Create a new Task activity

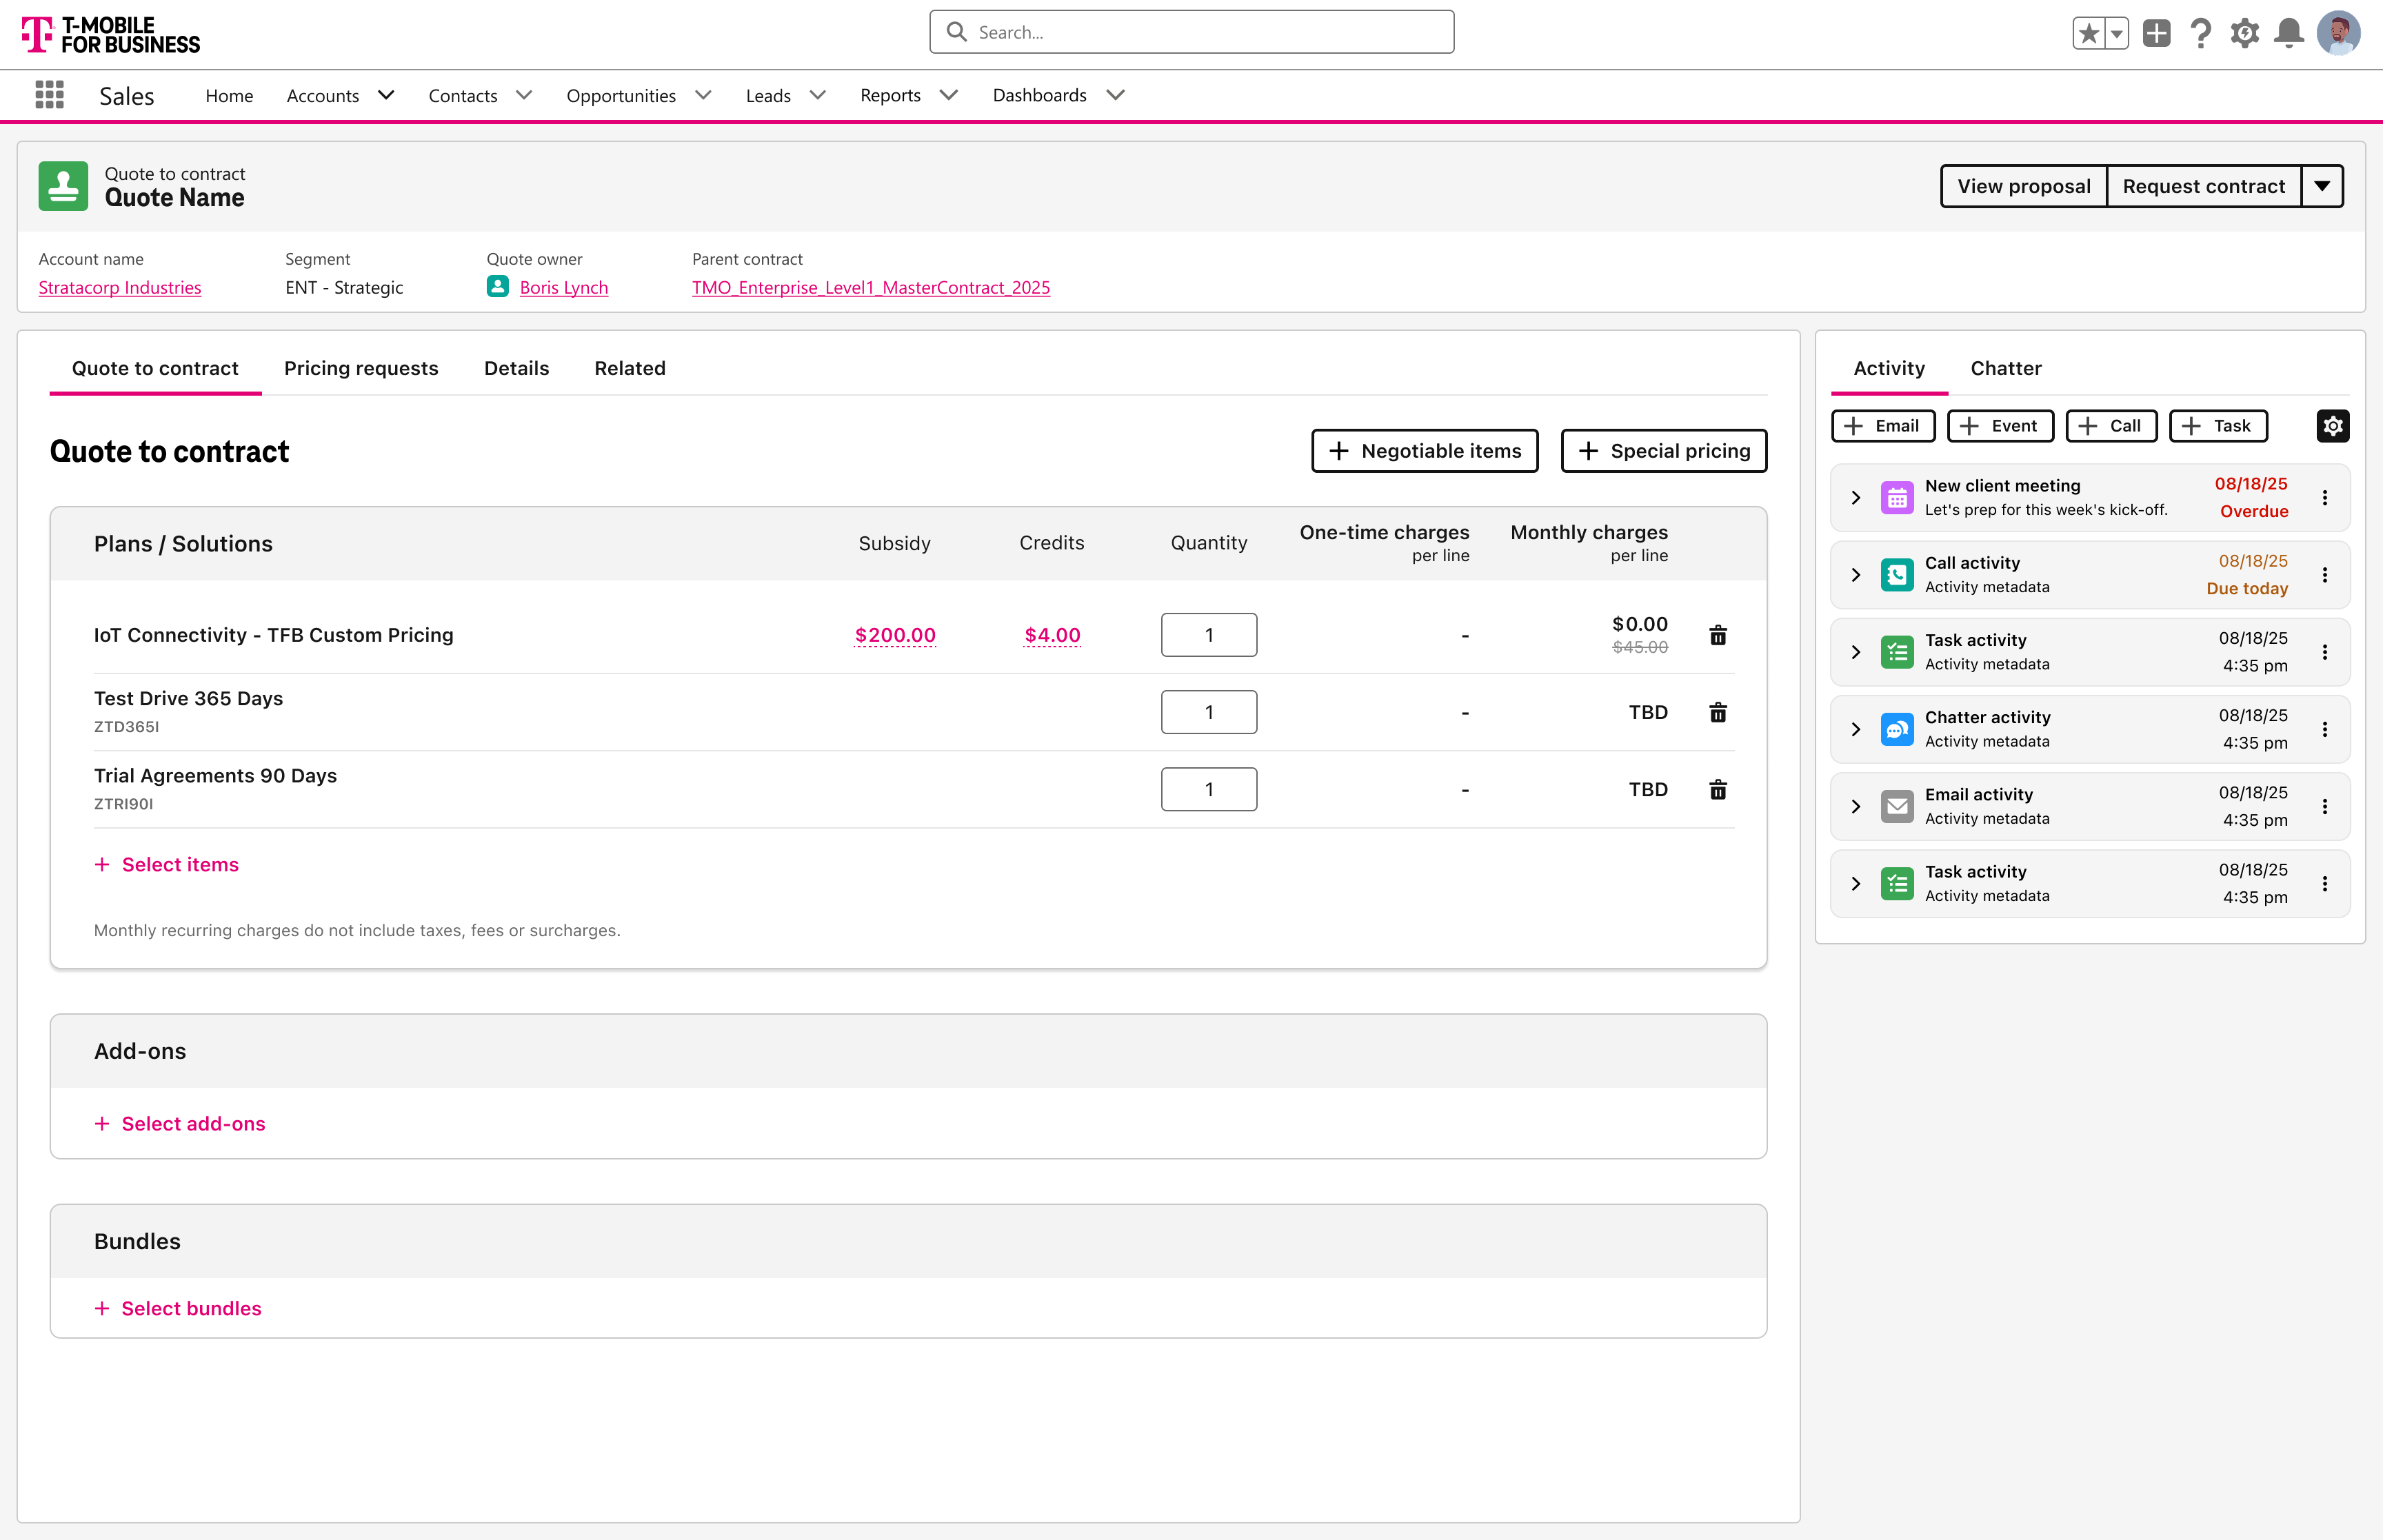point(2218,426)
